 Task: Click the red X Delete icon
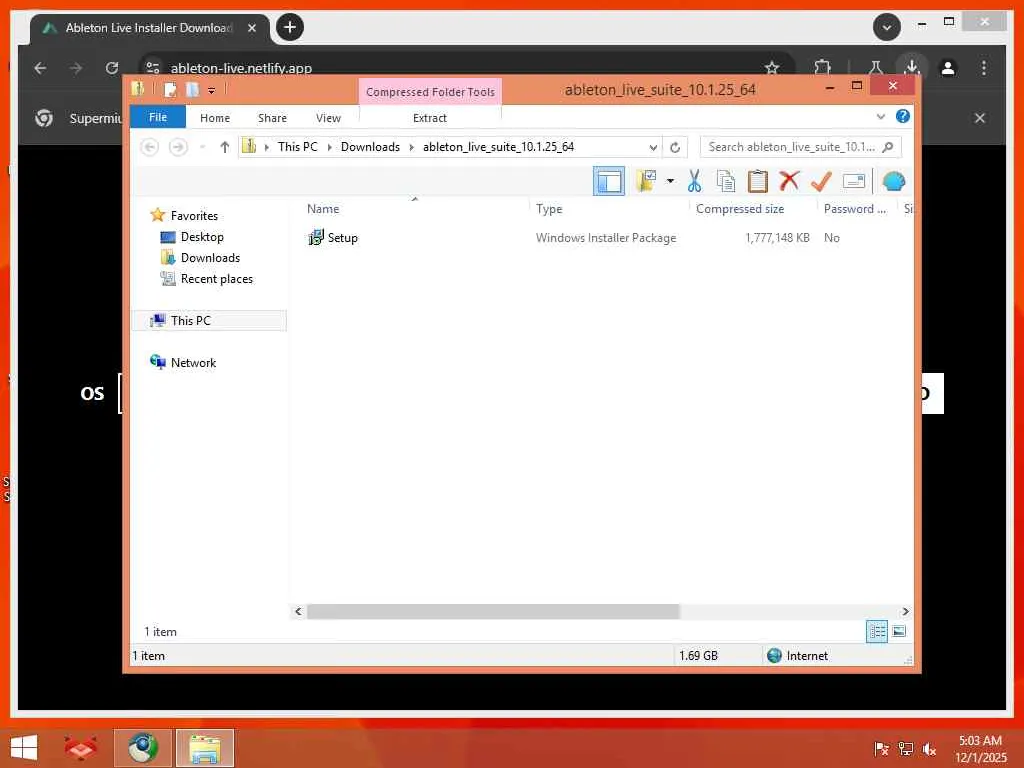789,180
